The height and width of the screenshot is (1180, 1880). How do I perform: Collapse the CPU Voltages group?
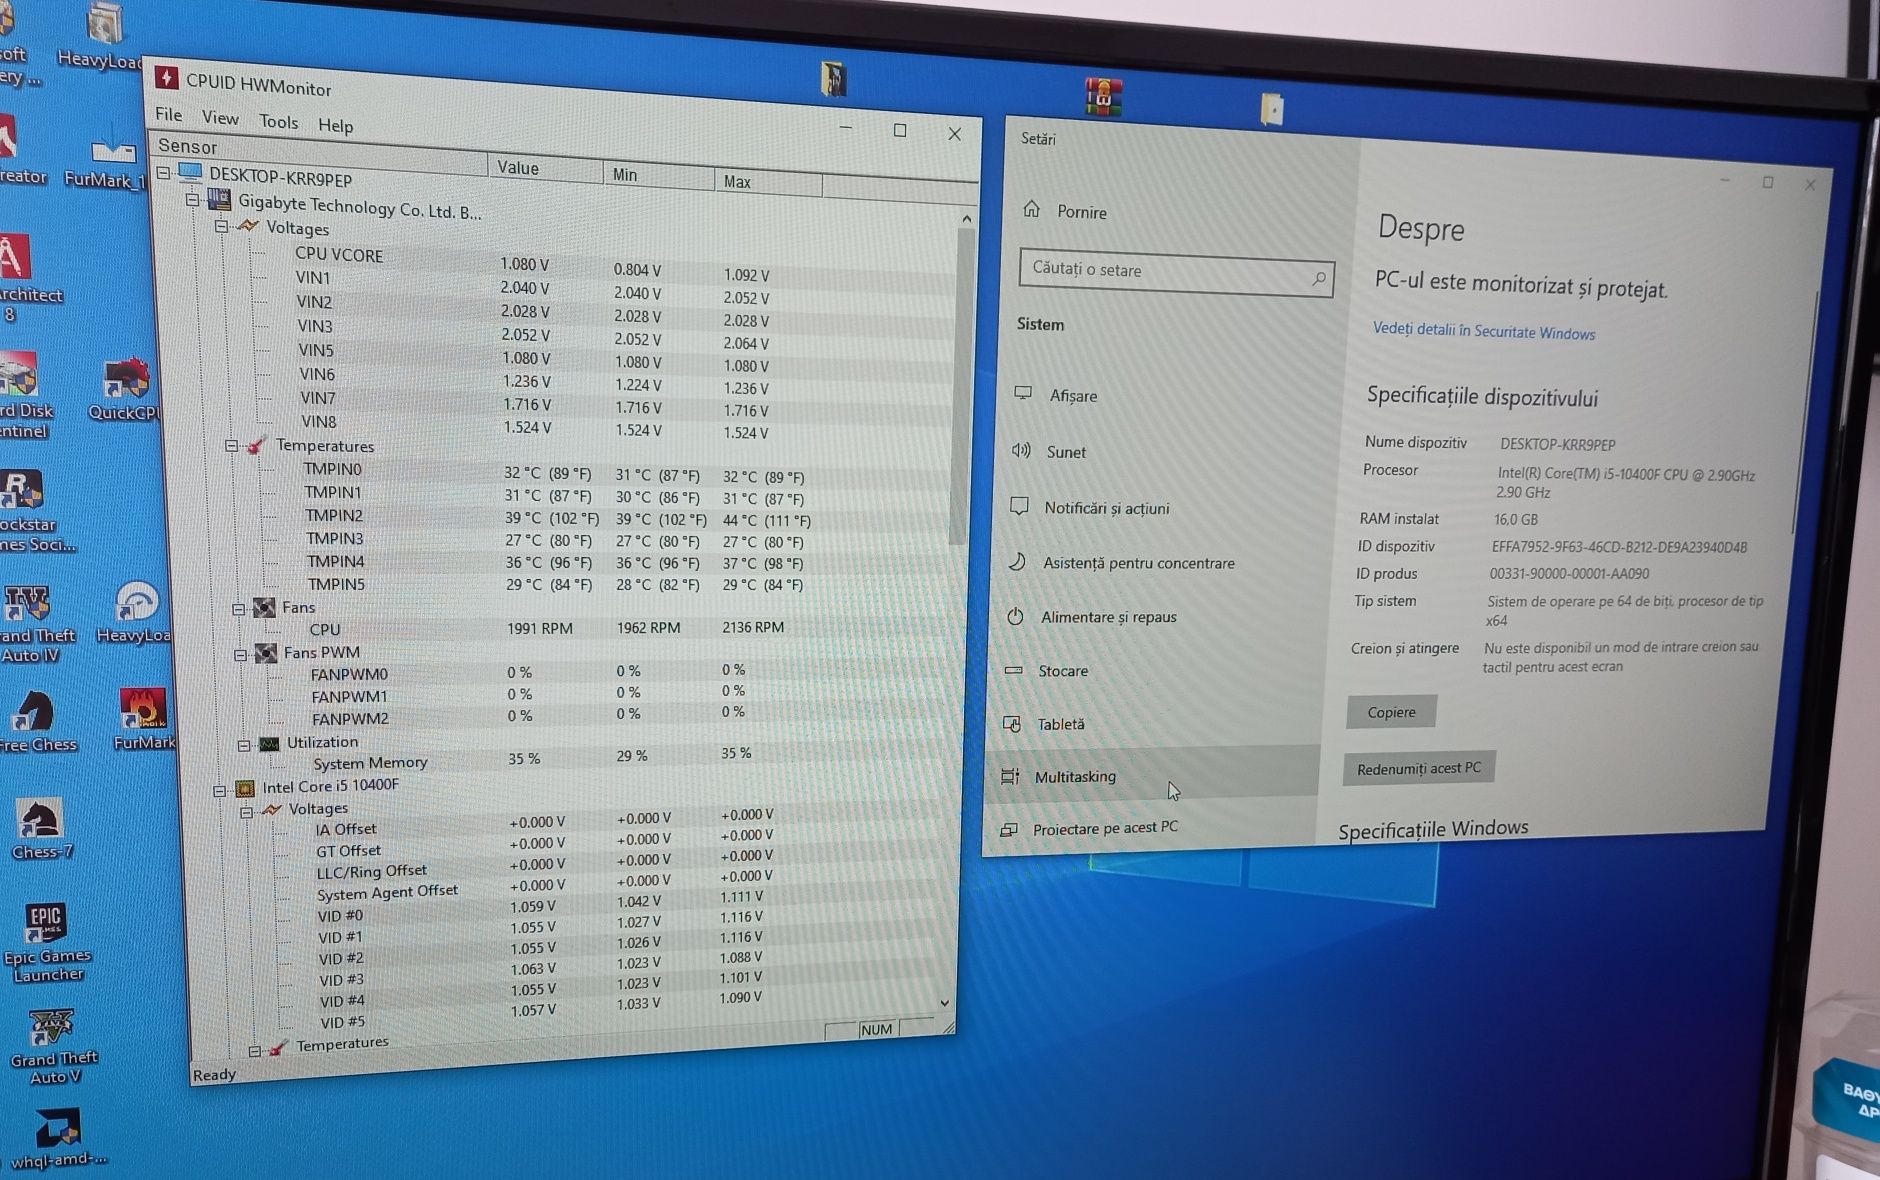[245, 811]
